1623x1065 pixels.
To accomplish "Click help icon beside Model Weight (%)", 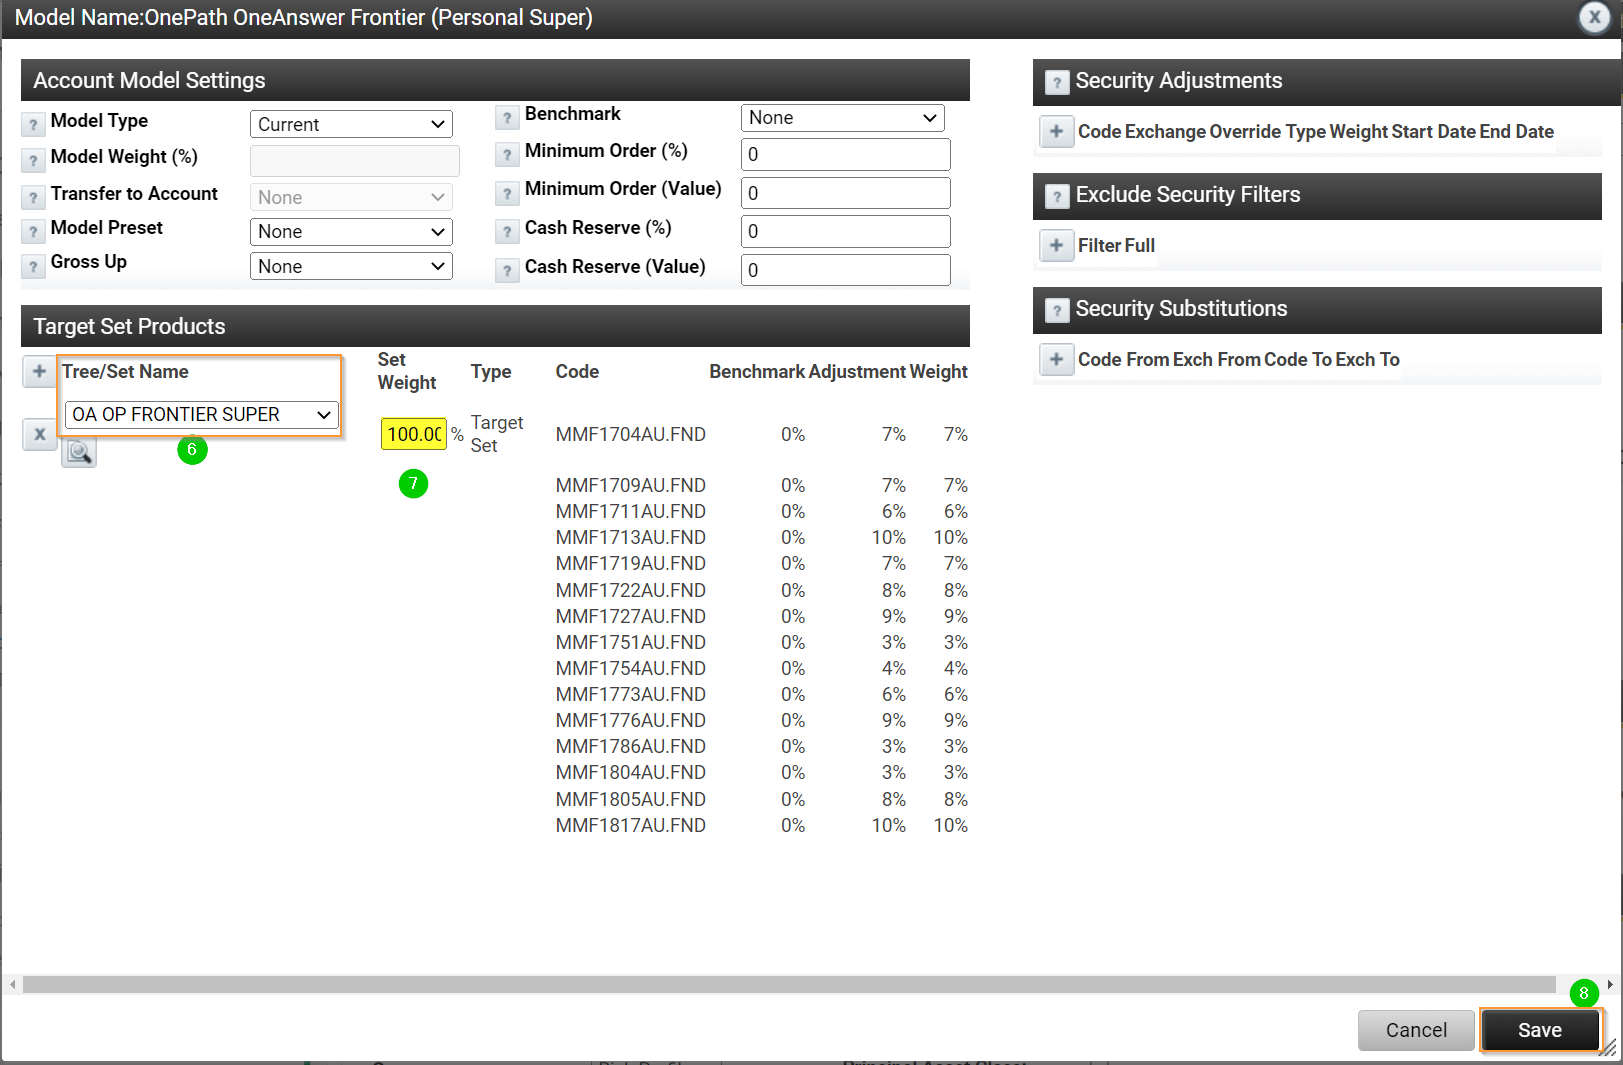I will pos(33,160).
